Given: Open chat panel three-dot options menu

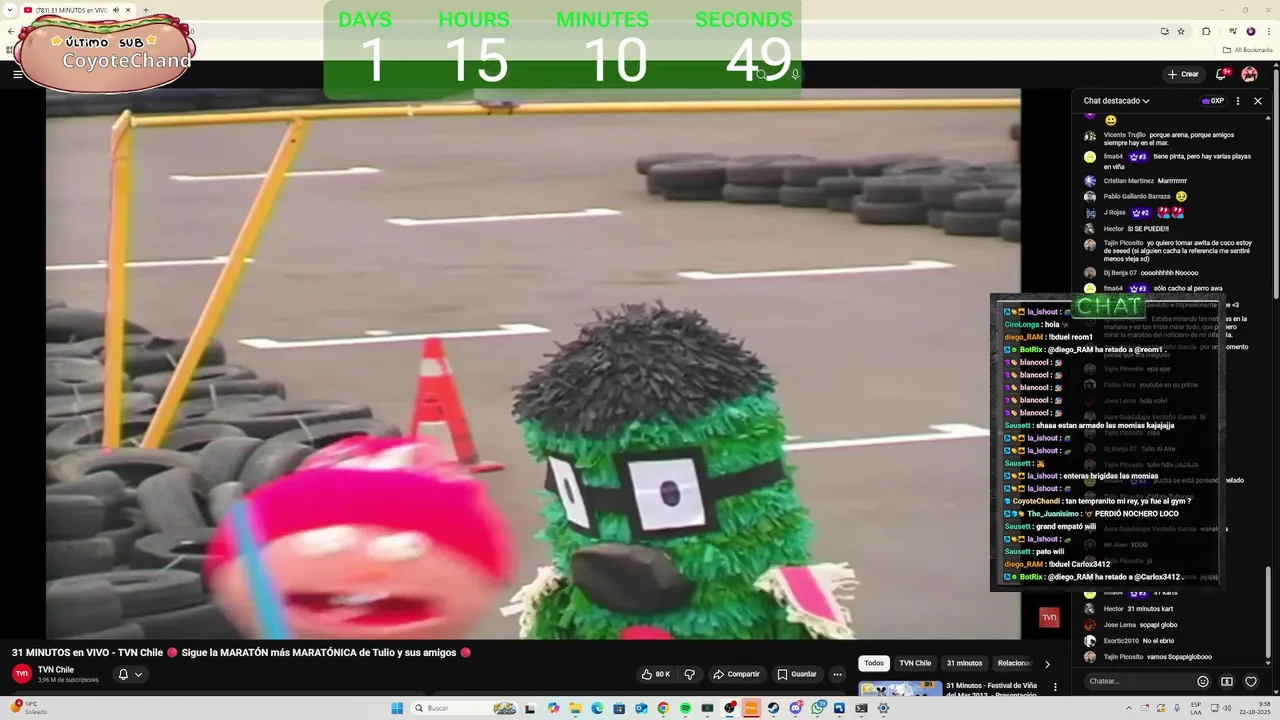Looking at the screenshot, I should point(1238,101).
